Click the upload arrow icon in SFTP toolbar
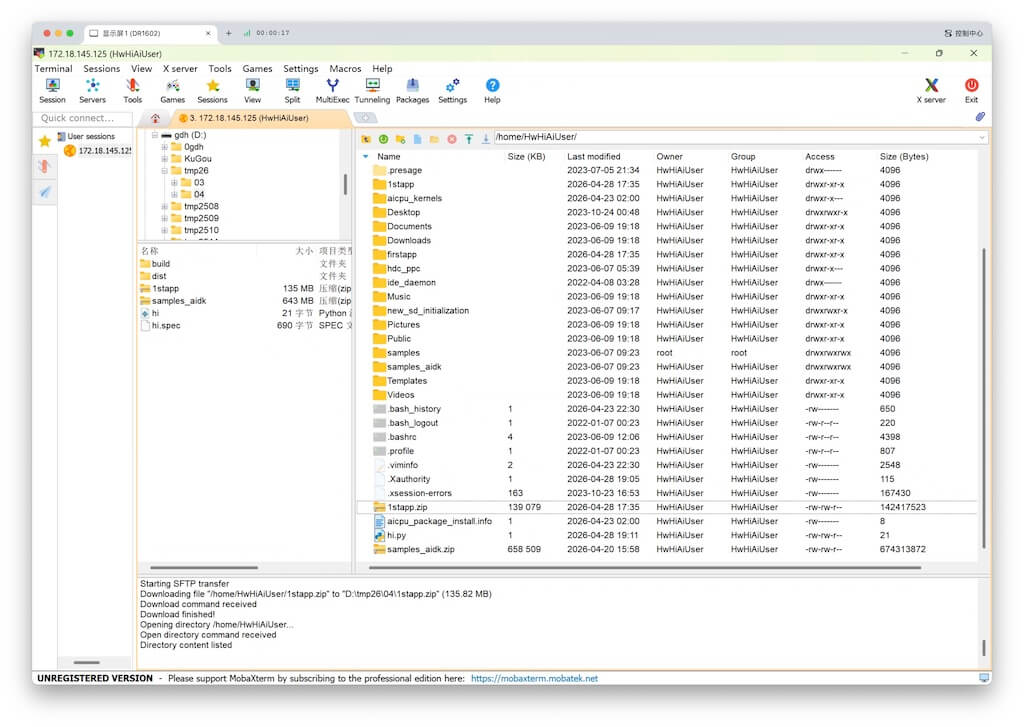This screenshot has width=1024, height=727. tap(469, 139)
